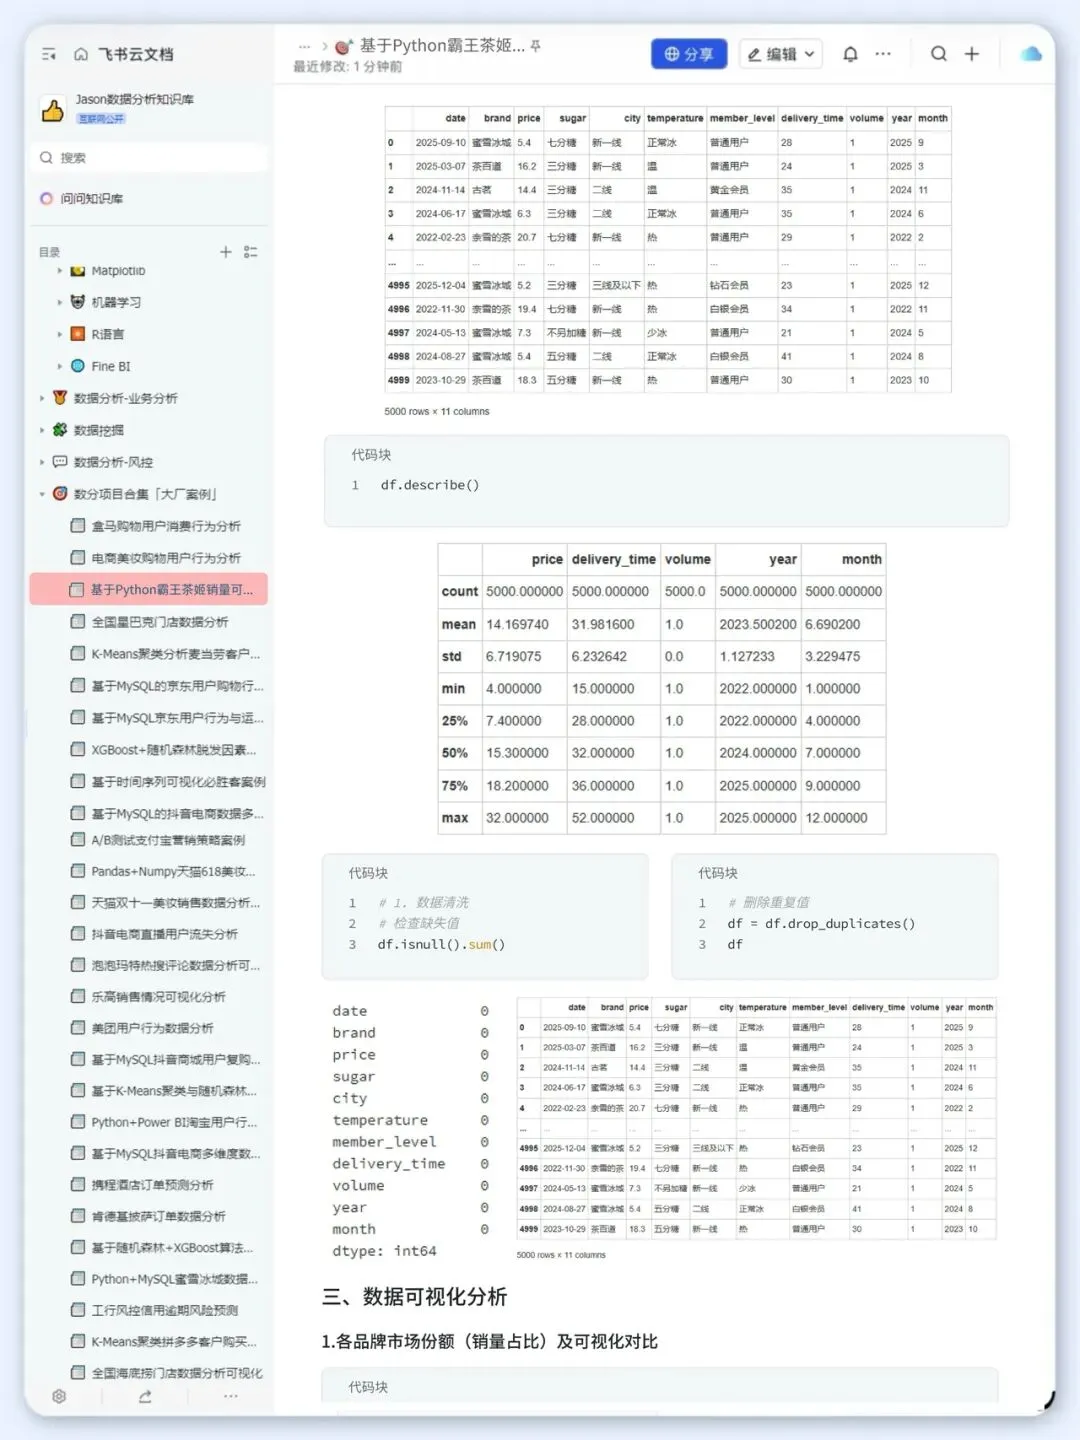Toggle the 目录 tree list view icon
The width and height of the screenshot is (1080, 1440).
coord(251,252)
